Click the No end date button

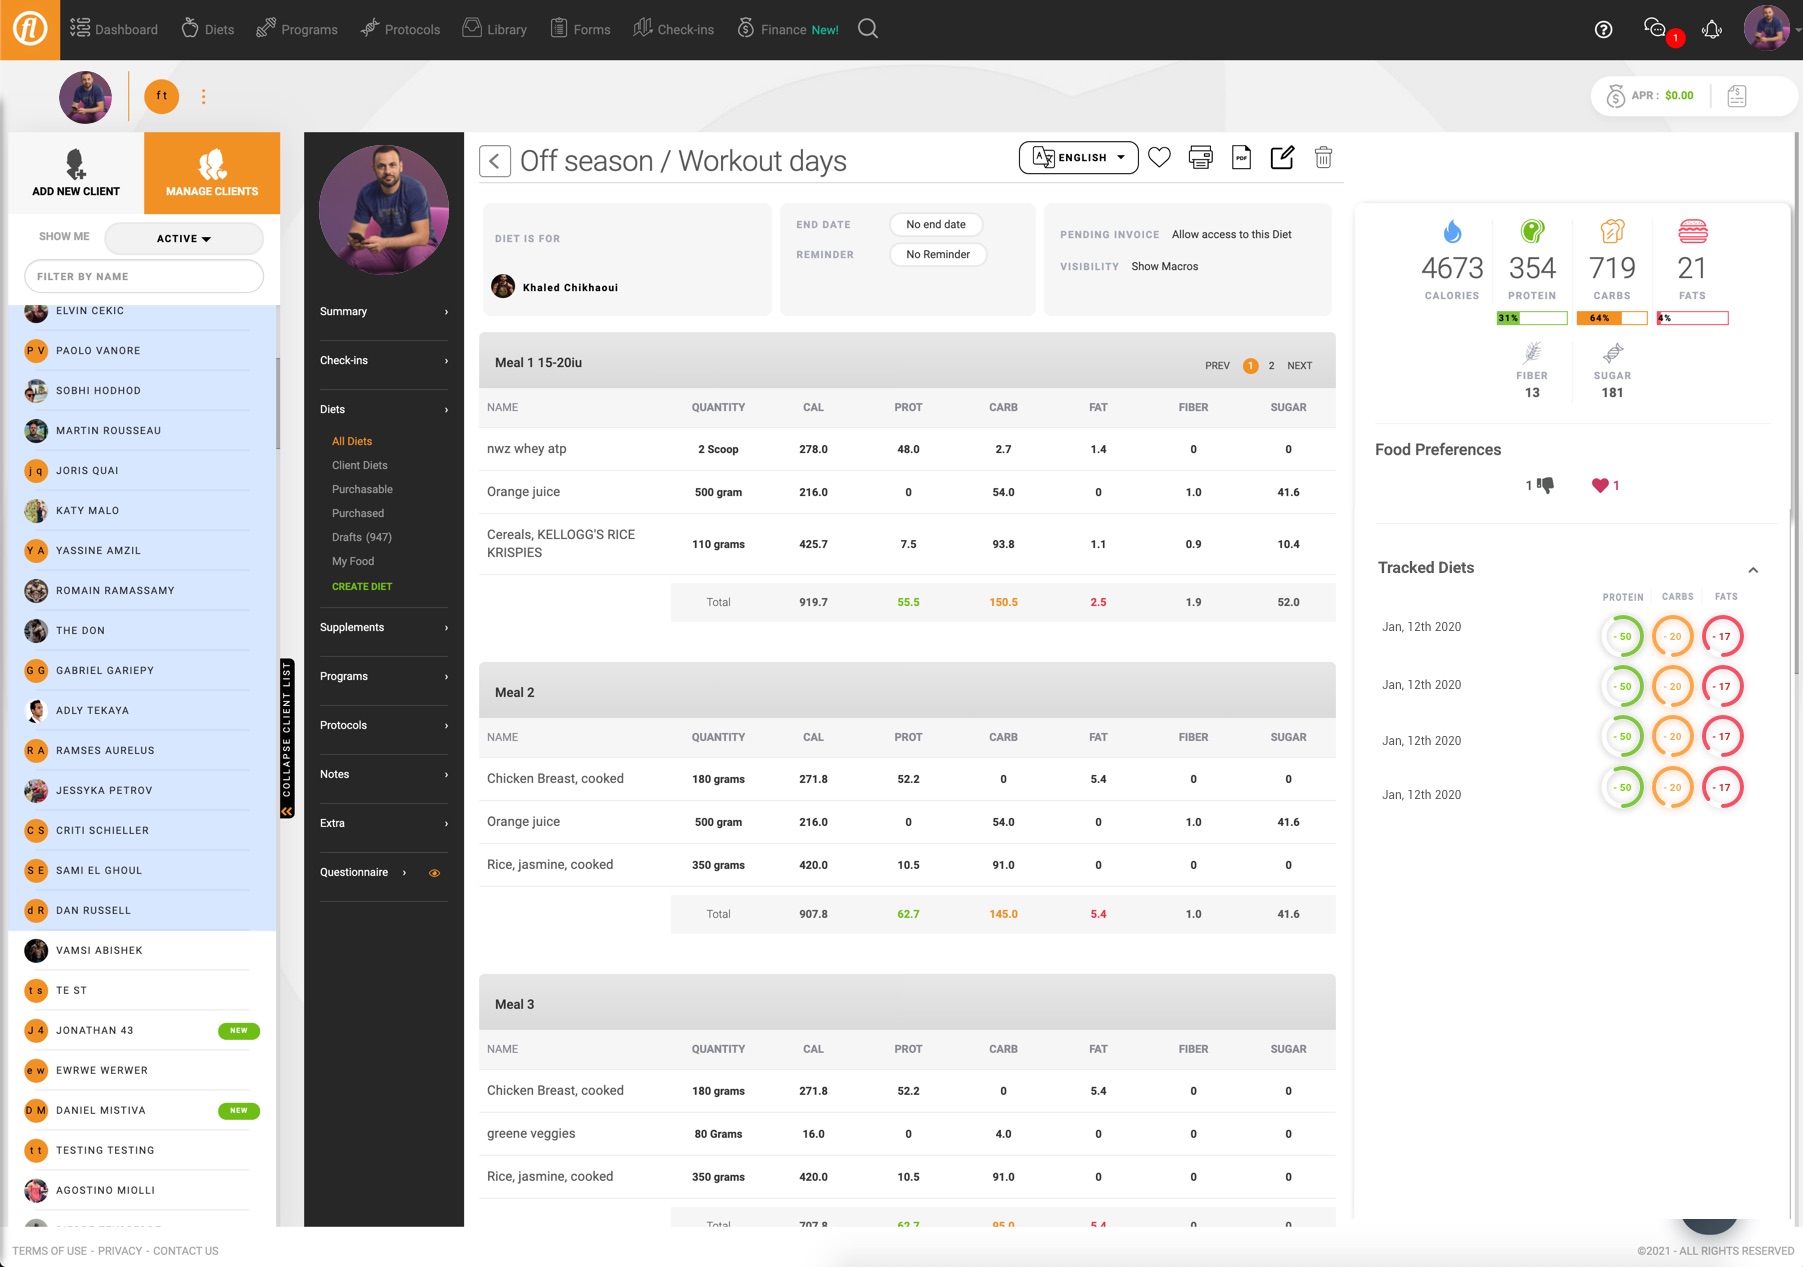[x=935, y=224]
